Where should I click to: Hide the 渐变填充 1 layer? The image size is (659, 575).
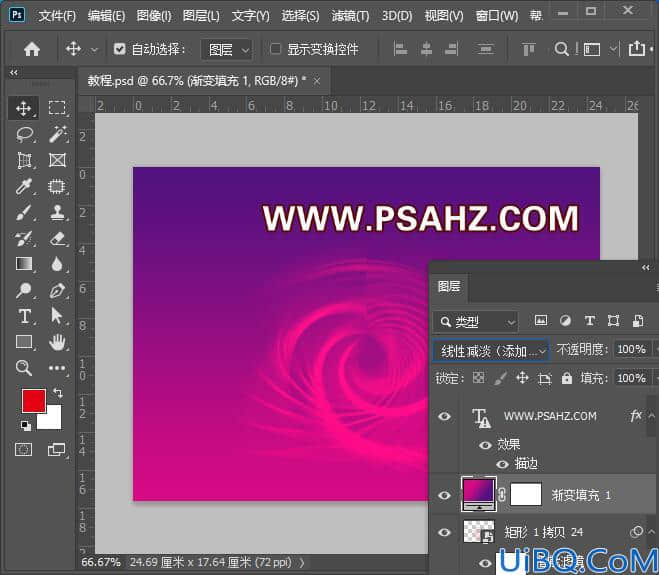click(x=445, y=495)
